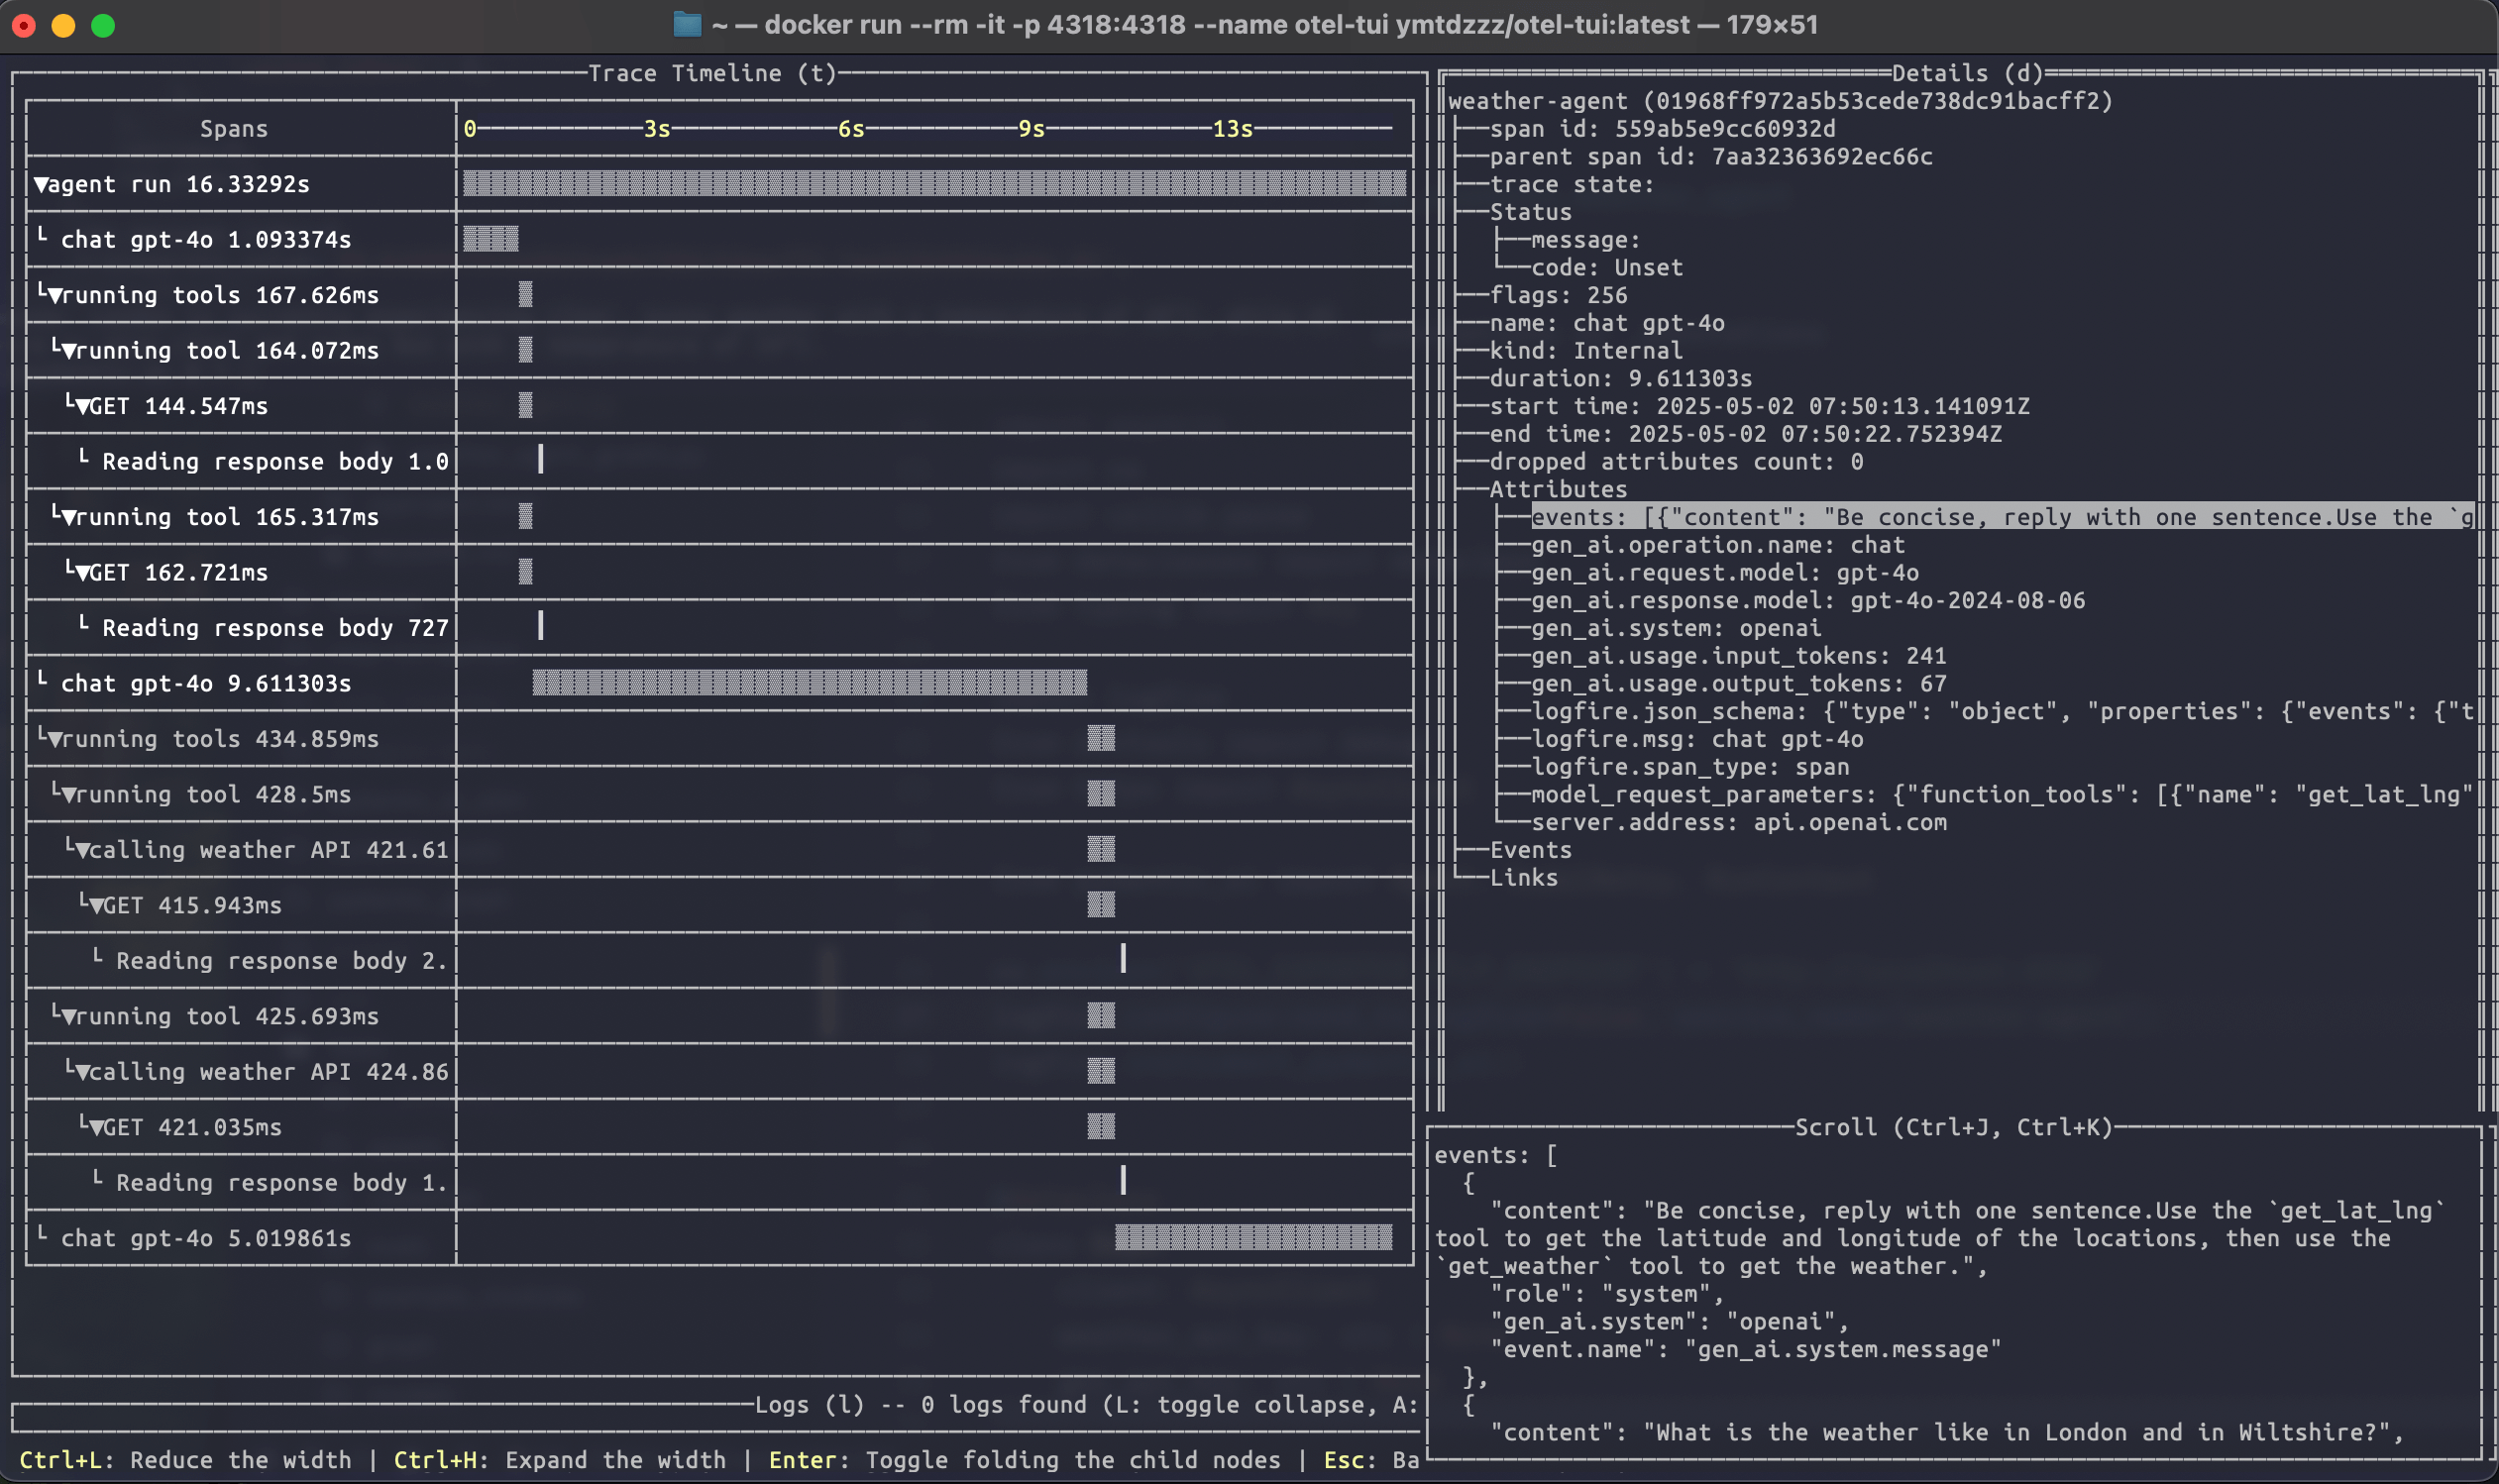This screenshot has width=2499, height=1484.
Task: Toggle the GET 421.035ms span node
Action: [97, 1128]
